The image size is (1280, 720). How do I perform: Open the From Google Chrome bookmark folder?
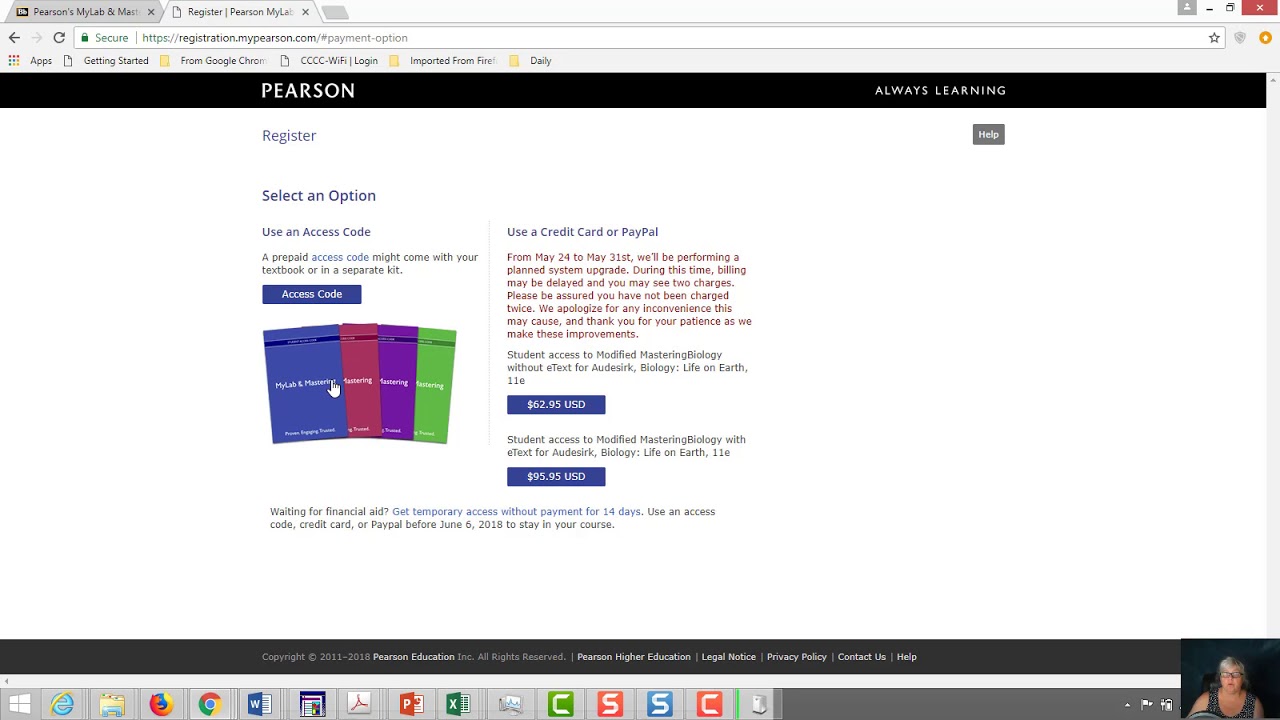pos(213,61)
